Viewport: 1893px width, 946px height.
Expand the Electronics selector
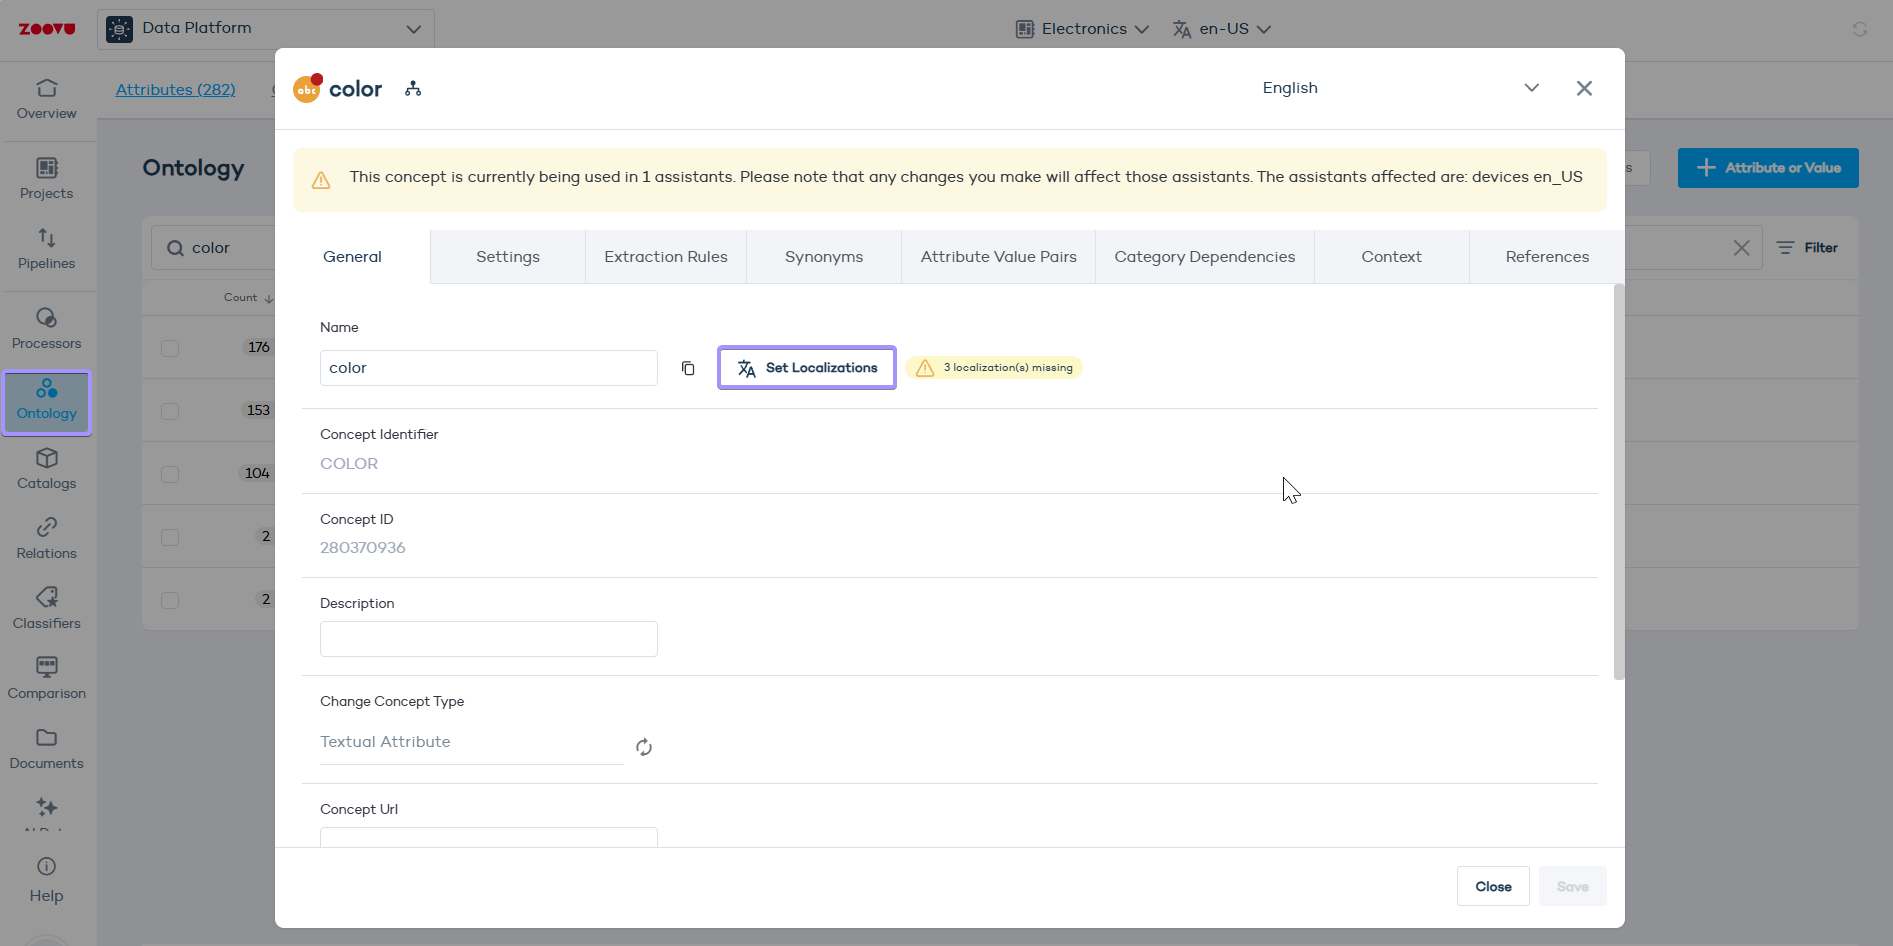1082,29
